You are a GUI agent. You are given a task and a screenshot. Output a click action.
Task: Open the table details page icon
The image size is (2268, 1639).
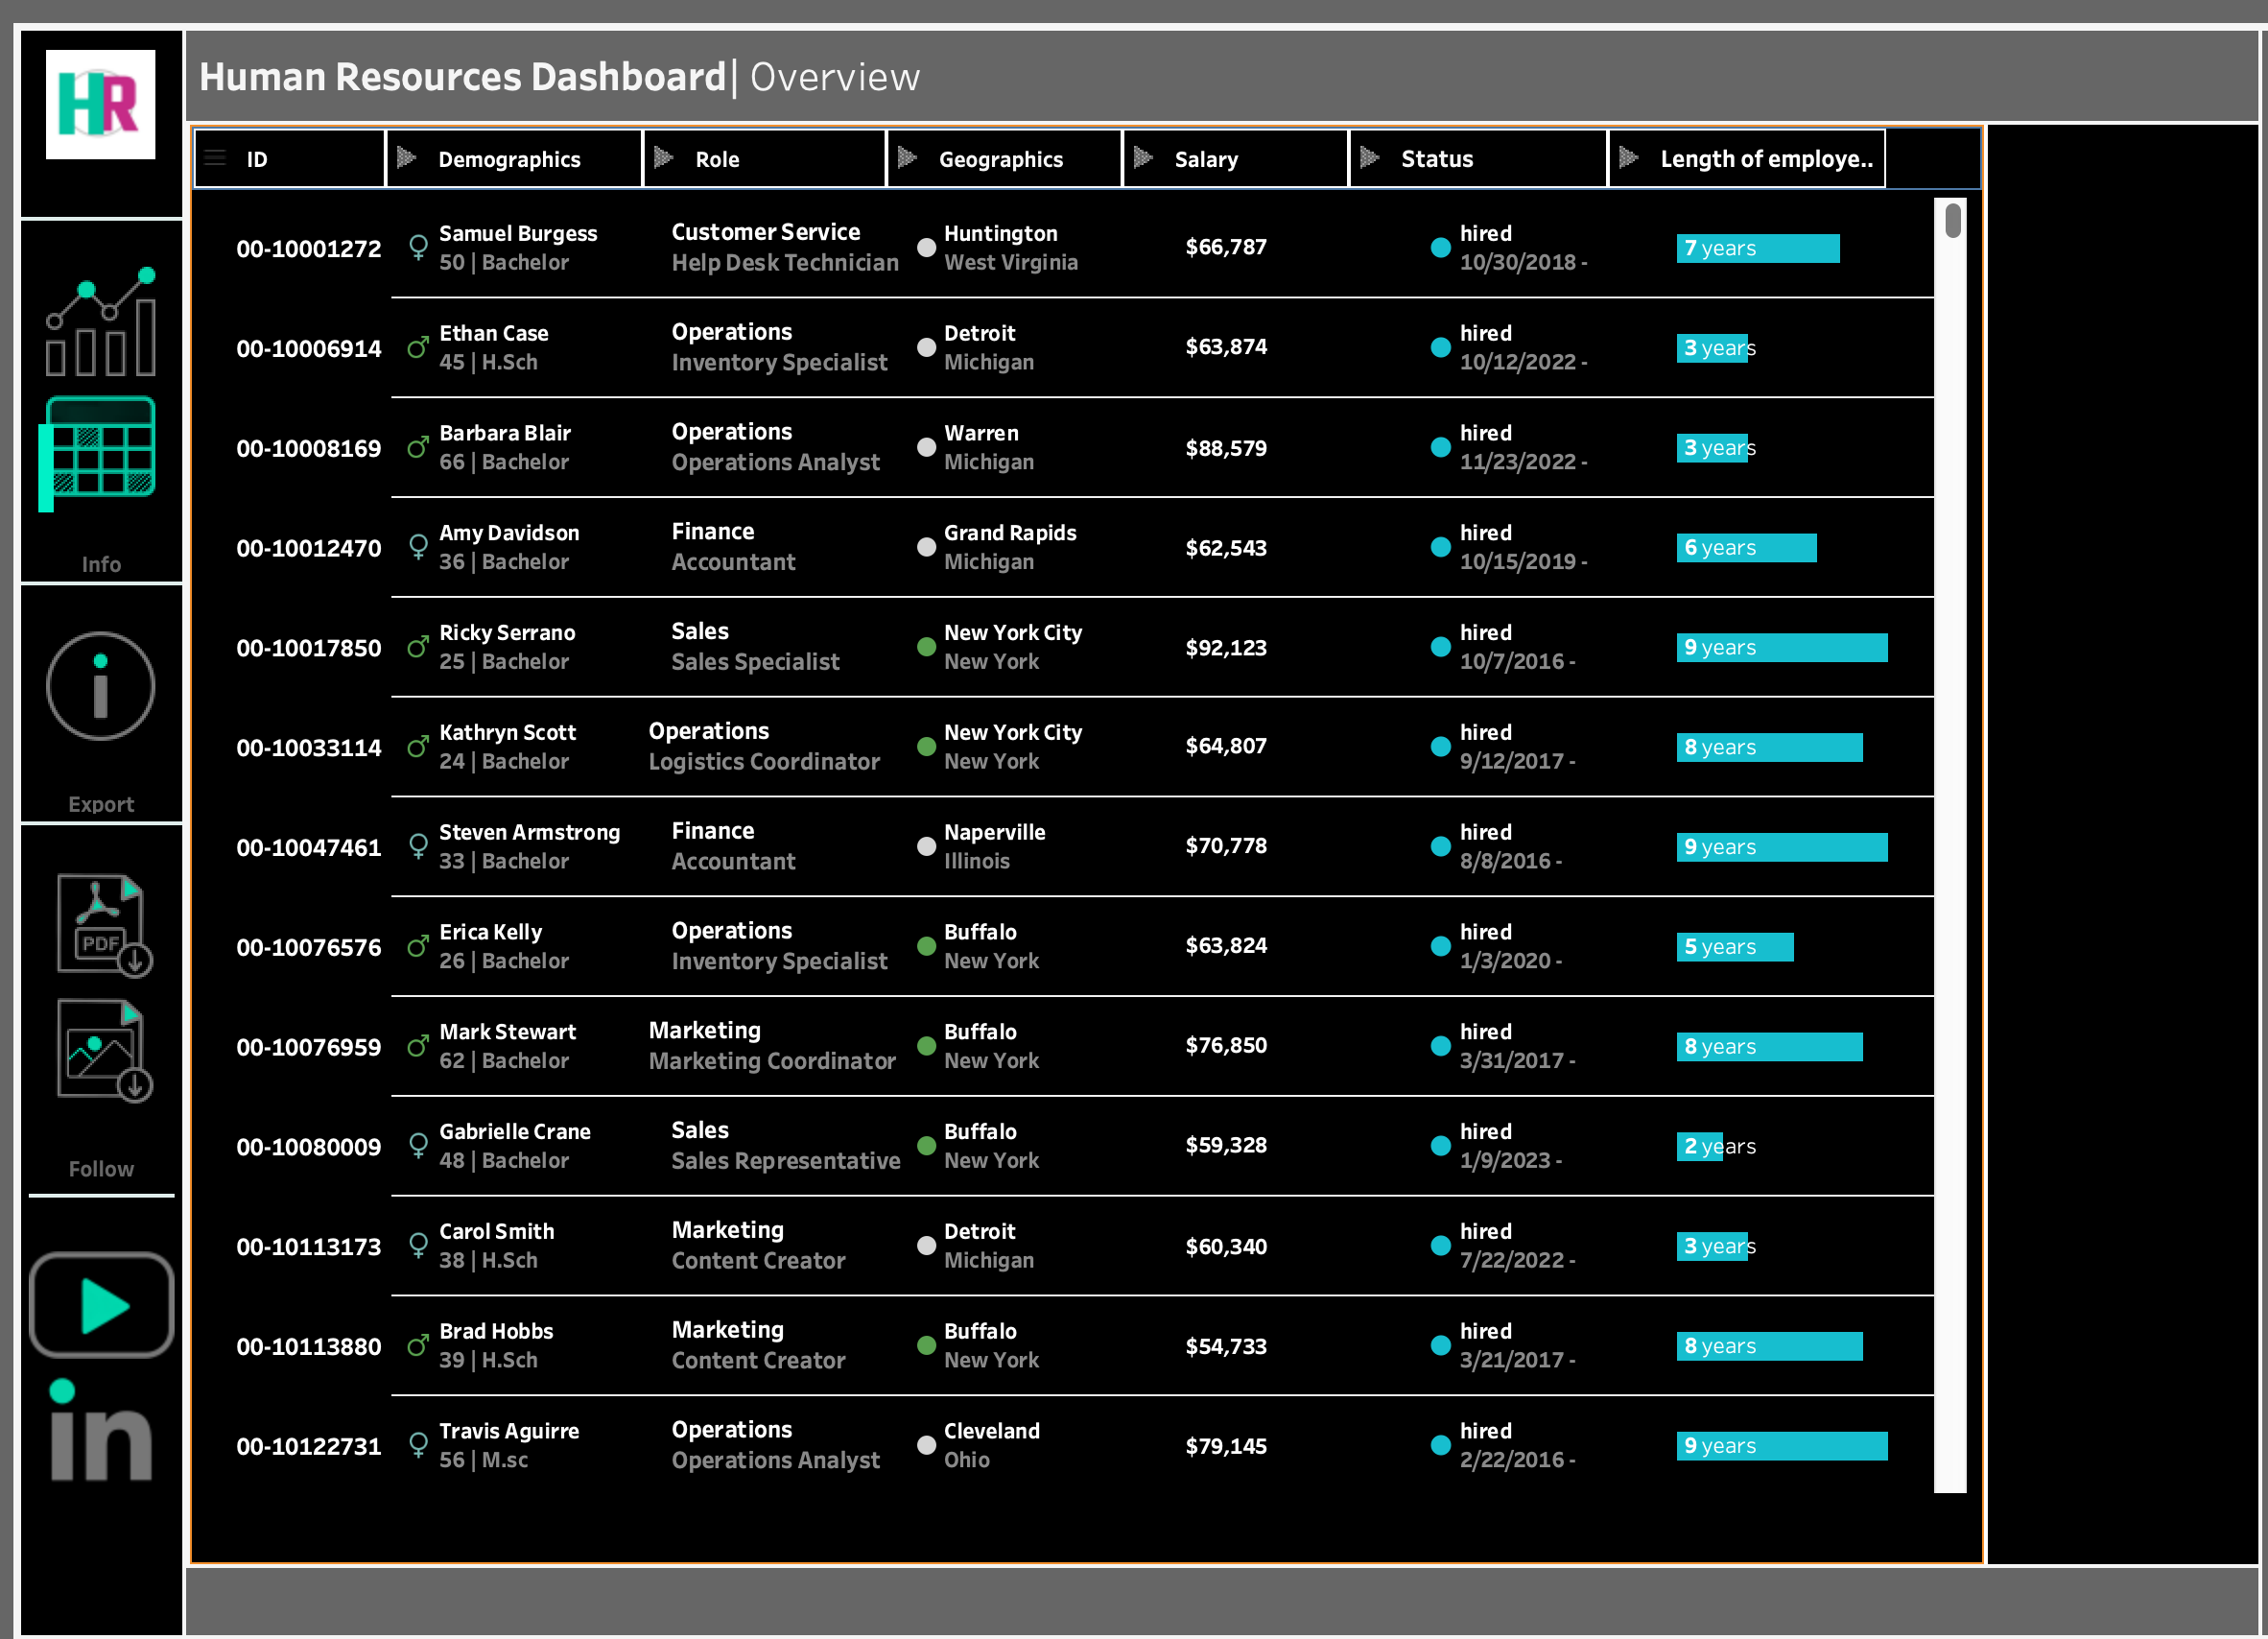(100, 450)
